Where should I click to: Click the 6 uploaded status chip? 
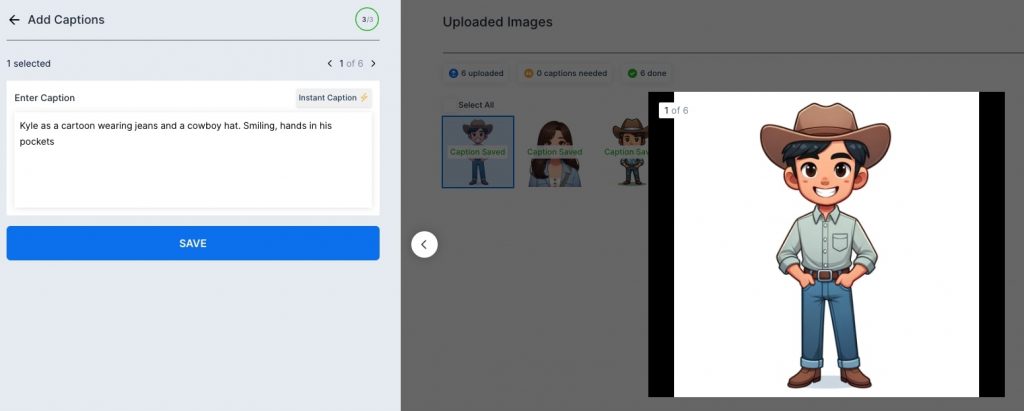(477, 73)
